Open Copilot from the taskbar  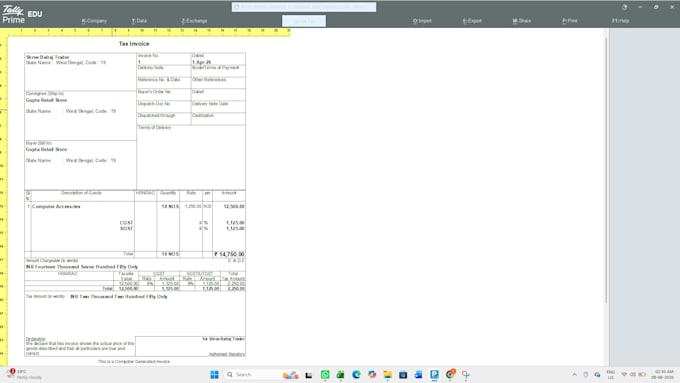point(372,374)
